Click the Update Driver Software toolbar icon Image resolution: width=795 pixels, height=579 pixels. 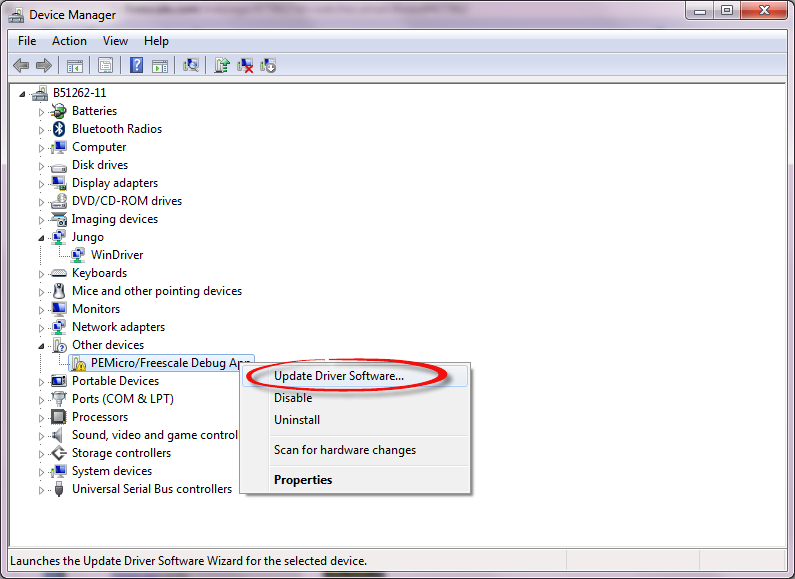(222, 65)
